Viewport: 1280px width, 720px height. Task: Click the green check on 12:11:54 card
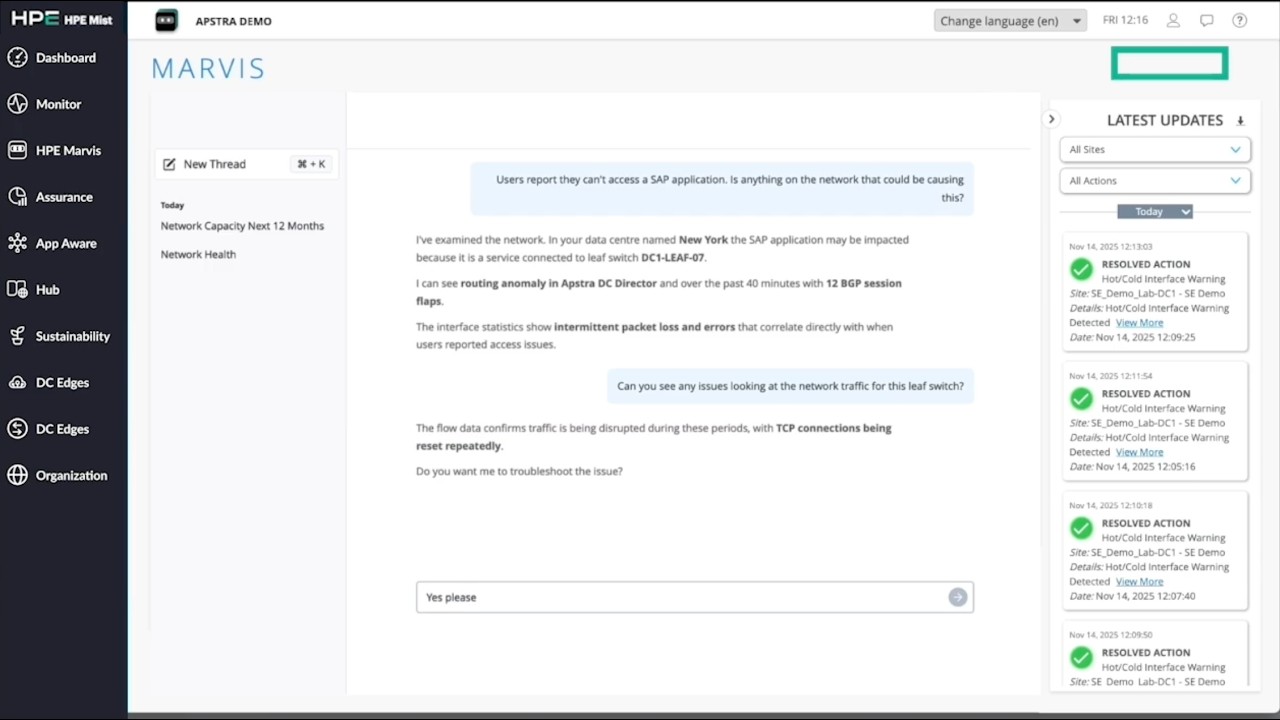point(1081,399)
